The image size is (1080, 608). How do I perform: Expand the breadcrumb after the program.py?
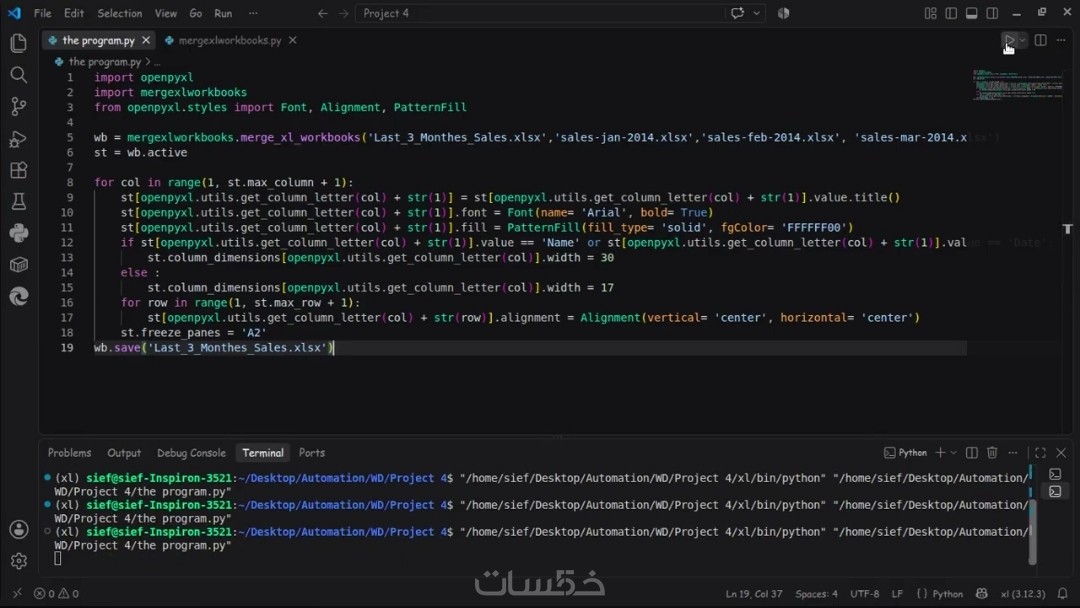pos(157,62)
